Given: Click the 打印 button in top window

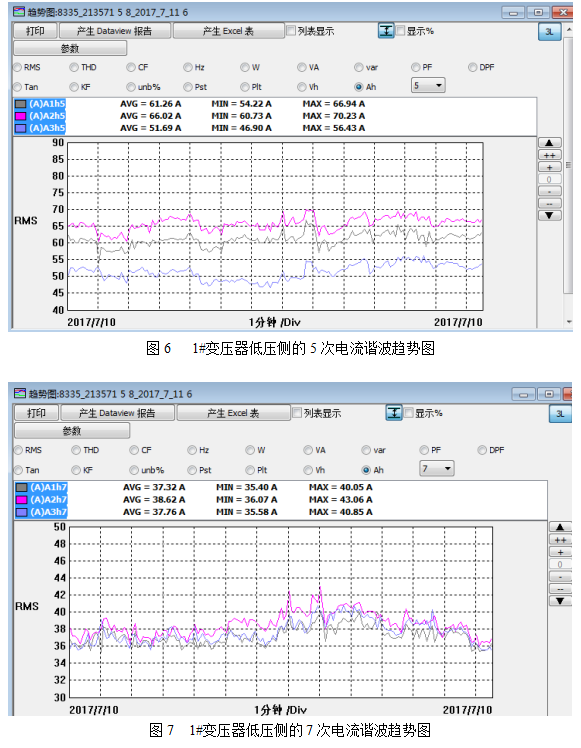Looking at the screenshot, I should tap(35, 31).
